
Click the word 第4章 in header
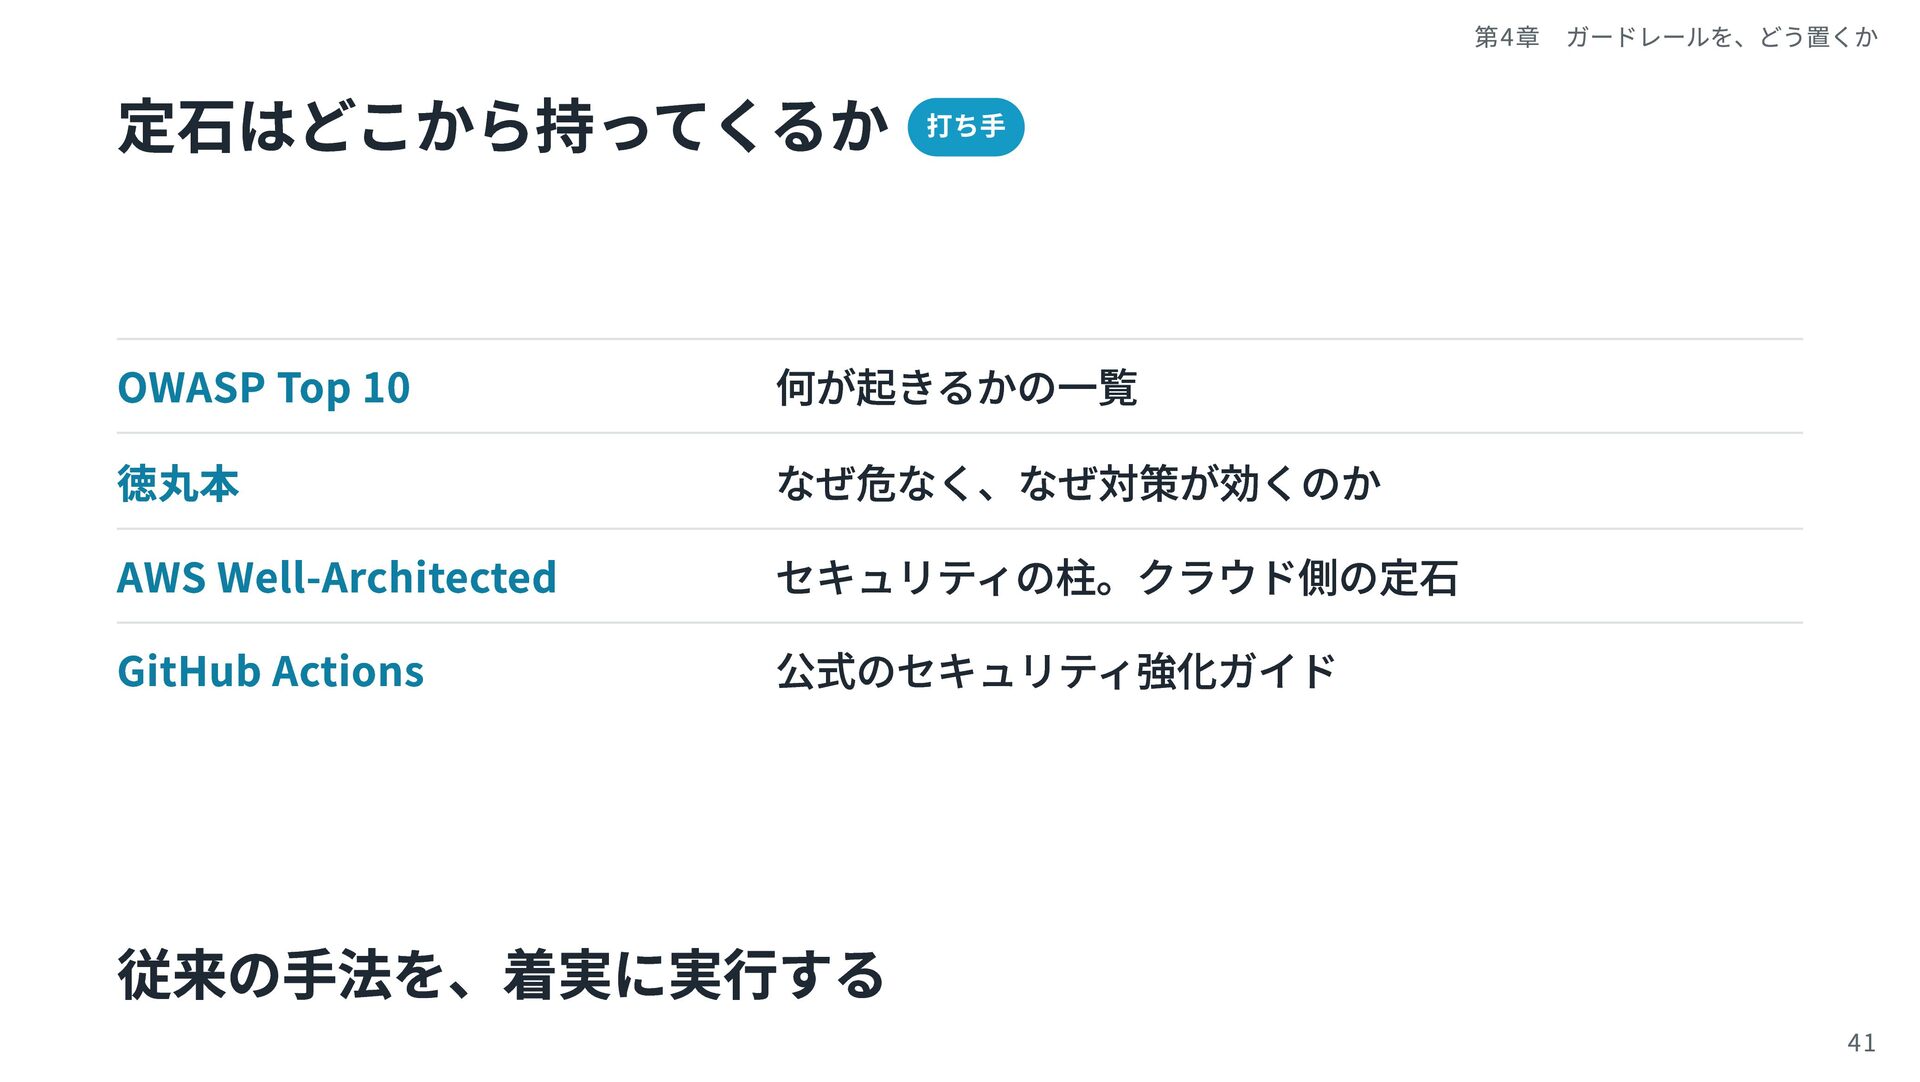(1507, 37)
